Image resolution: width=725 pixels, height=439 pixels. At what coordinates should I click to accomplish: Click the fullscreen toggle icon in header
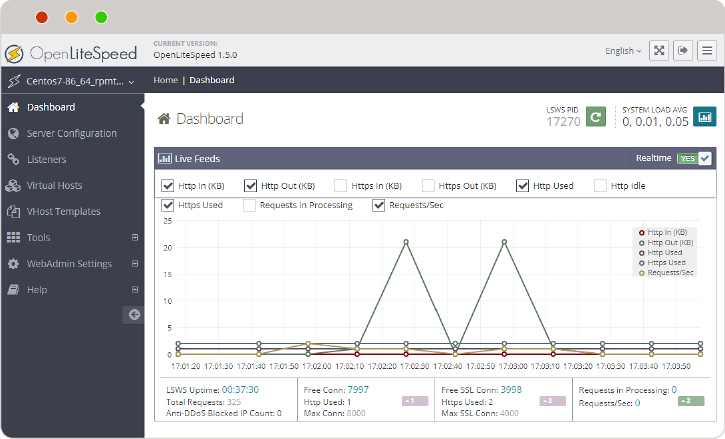click(659, 50)
